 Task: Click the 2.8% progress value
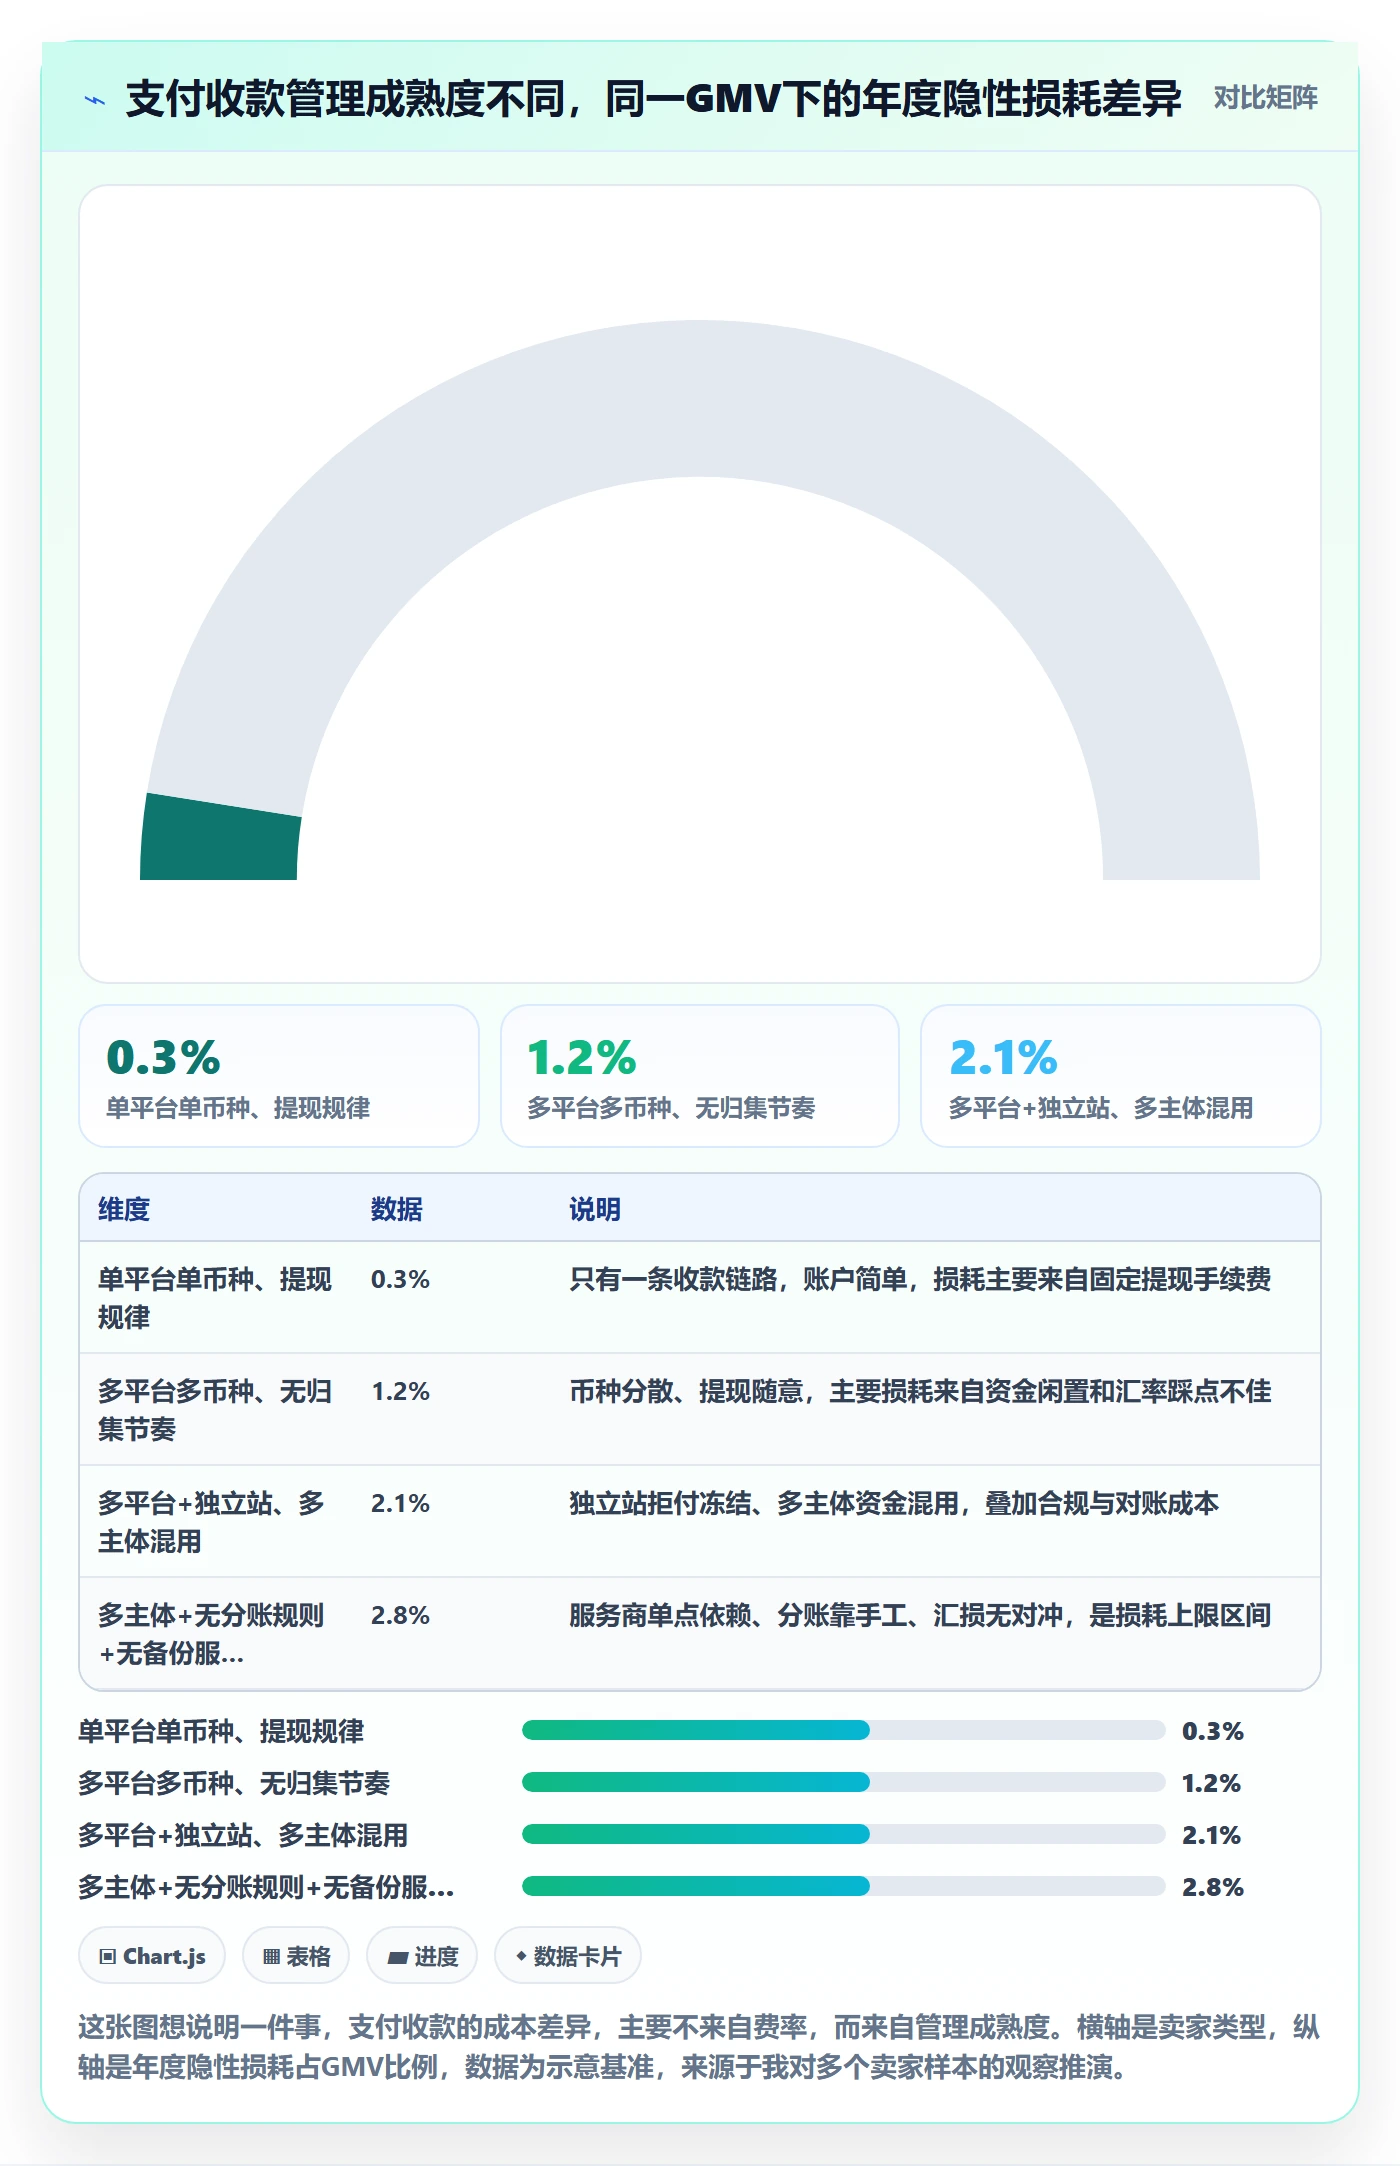click(1212, 1887)
